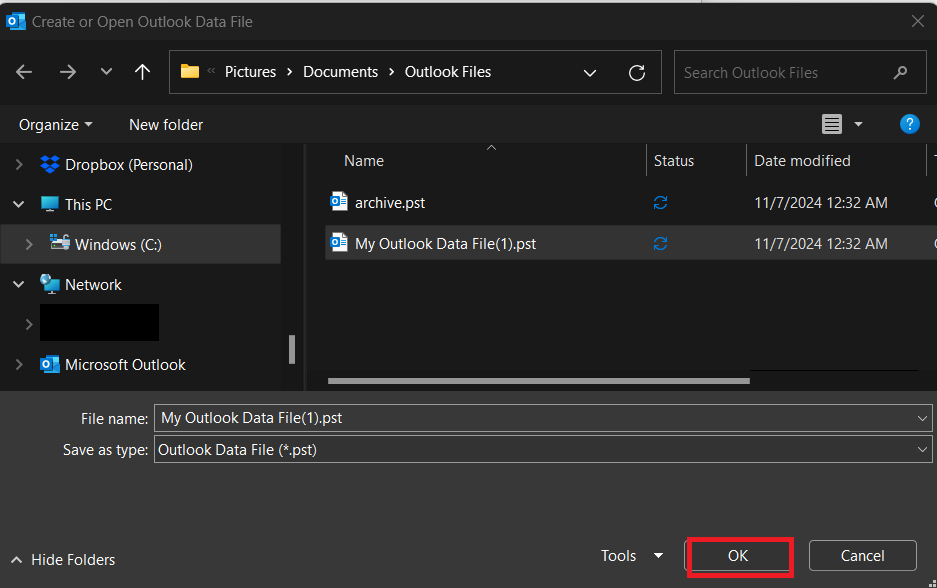Select Outlook Files in the breadcrumb path

tap(448, 72)
